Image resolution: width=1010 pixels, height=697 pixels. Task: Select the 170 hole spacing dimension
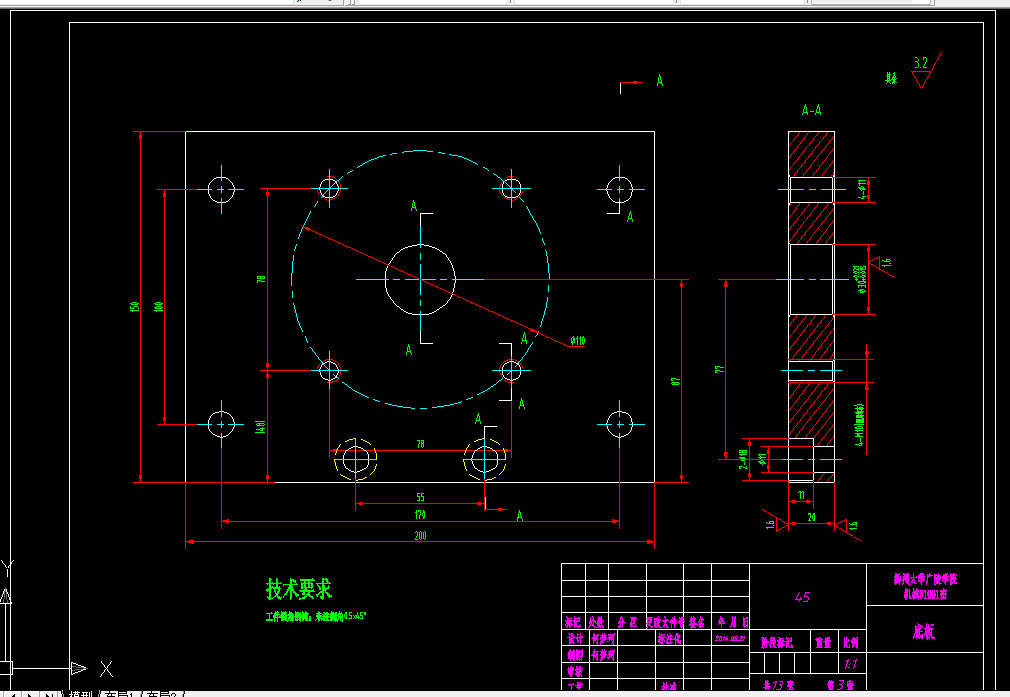(420, 515)
